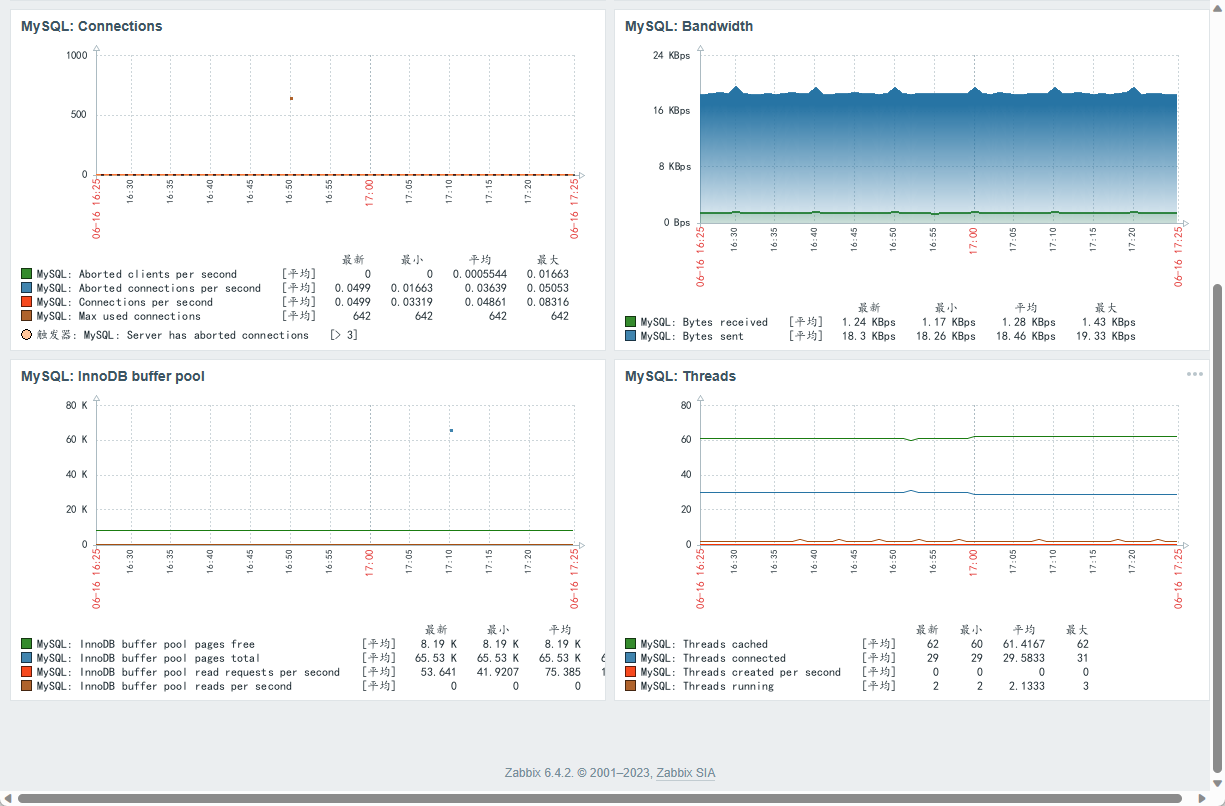Click the MySQL: Threads cached legend label
The image size is (1225, 806).
[x=705, y=644]
